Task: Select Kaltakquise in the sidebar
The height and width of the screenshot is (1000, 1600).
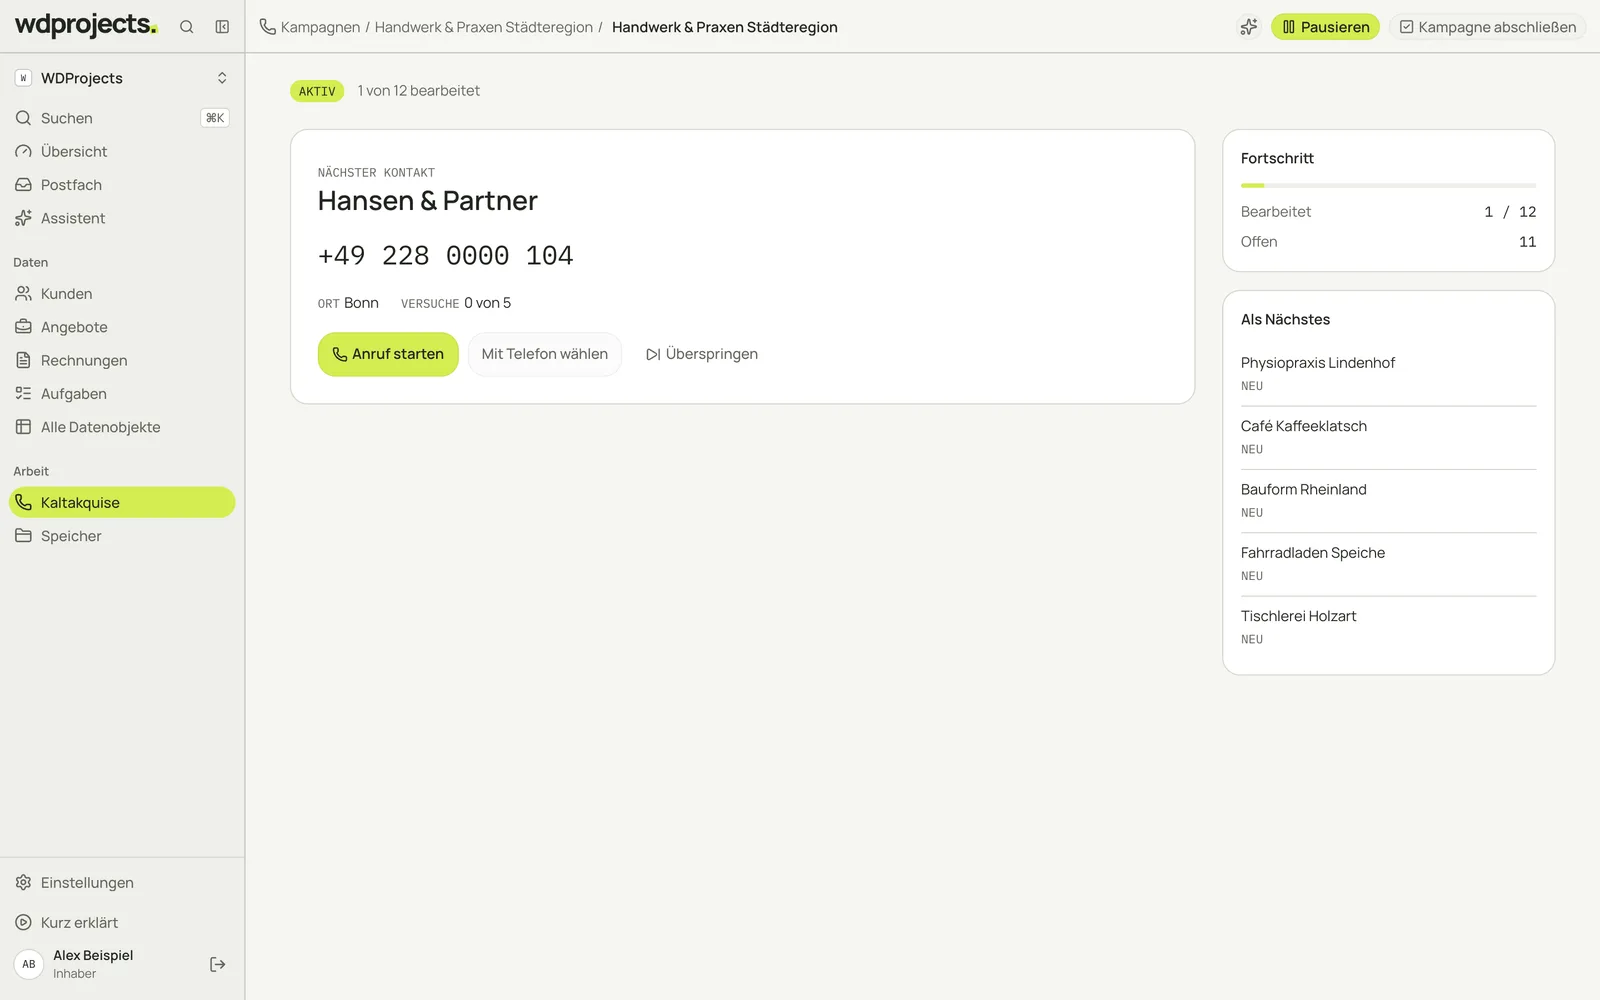Action: pyautogui.click(x=122, y=502)
